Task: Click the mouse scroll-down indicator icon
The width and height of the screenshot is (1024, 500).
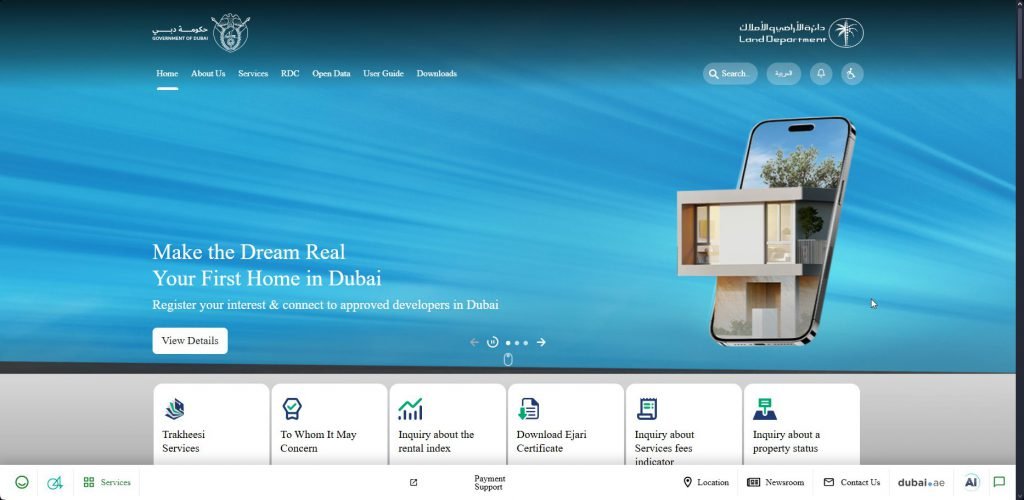Action: 508,360
